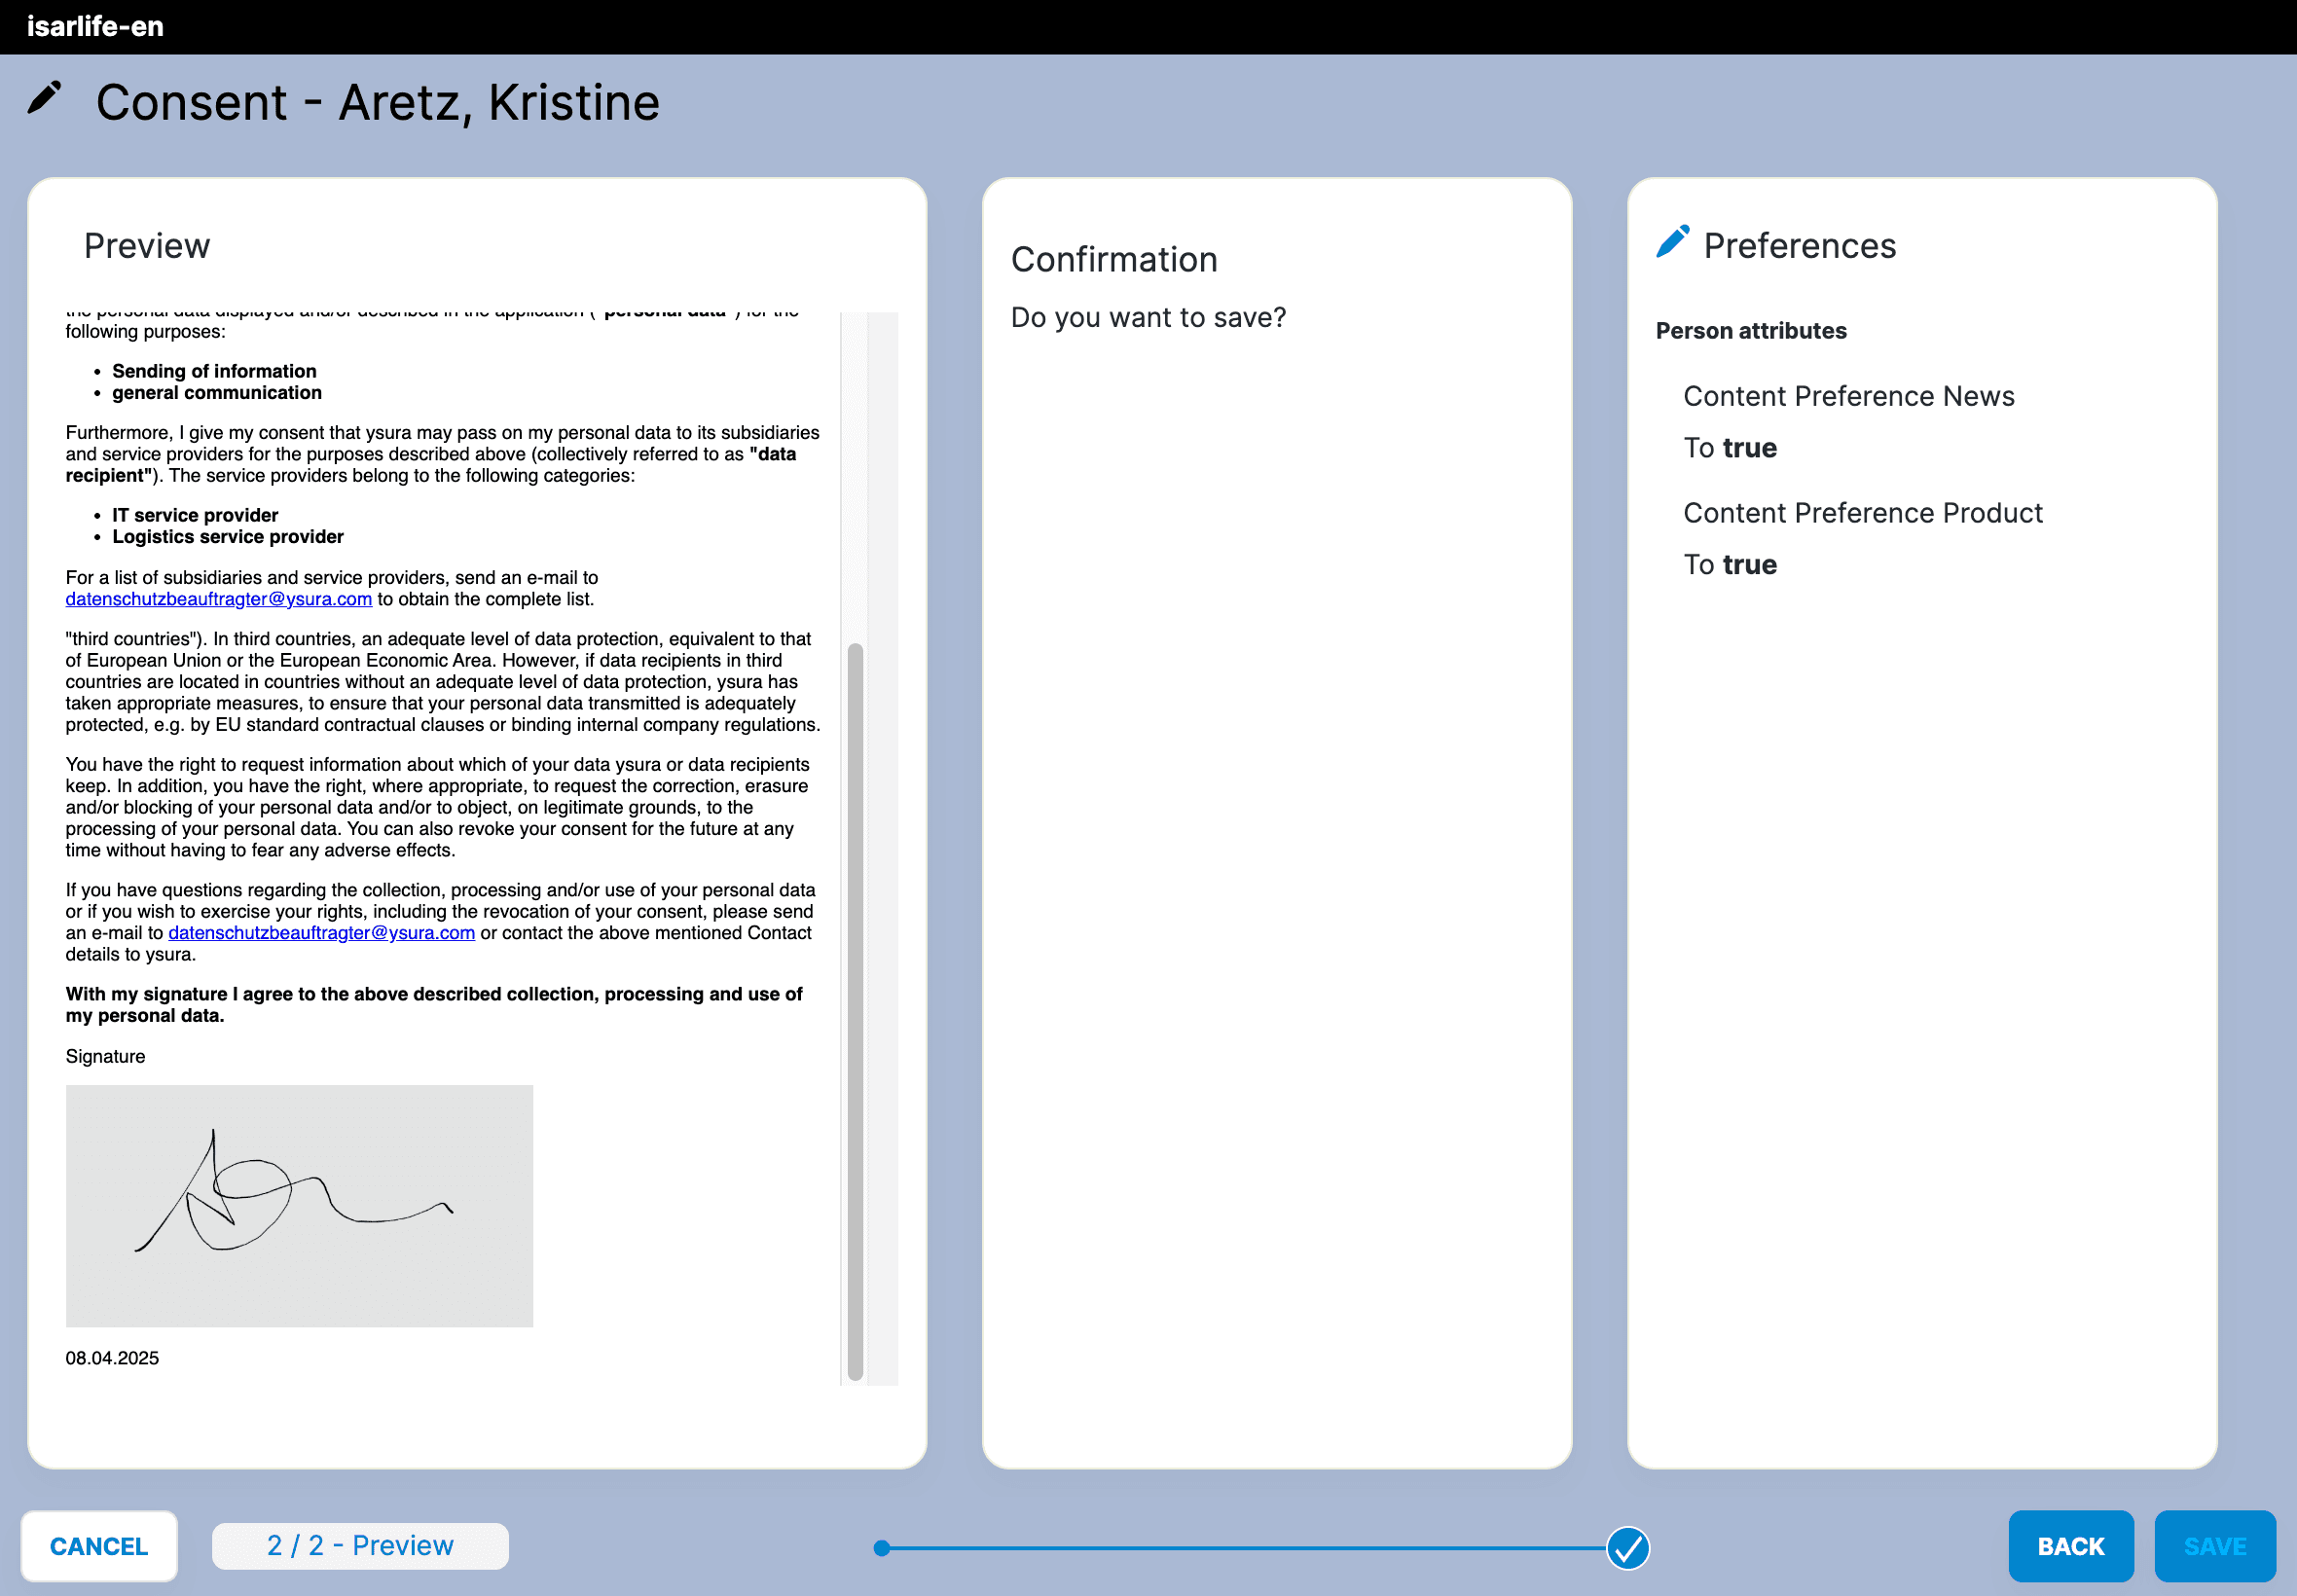
Task: Click the blue pencil icon next to Preferences
Action: click(x=1672, y=242)
